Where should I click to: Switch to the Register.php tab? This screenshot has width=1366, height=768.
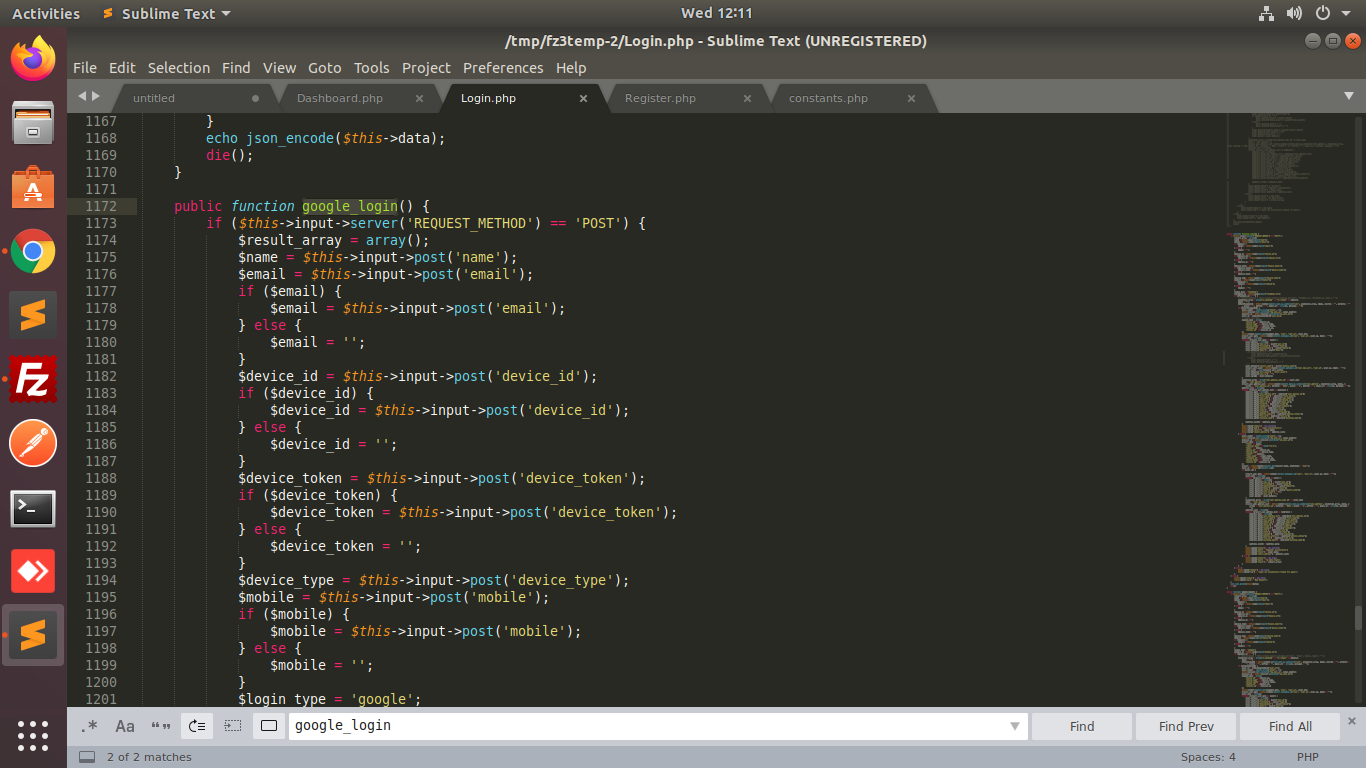[660, 98]
